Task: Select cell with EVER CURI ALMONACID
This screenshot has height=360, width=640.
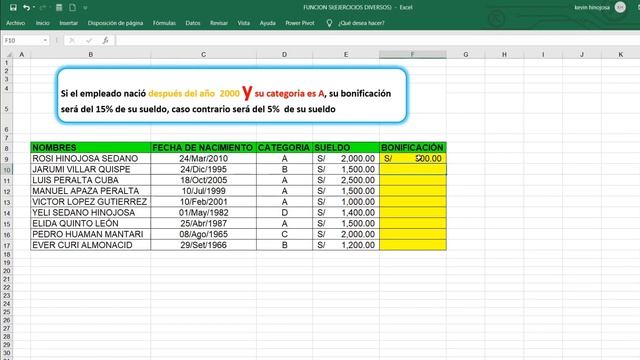Action: coord(91,245)
